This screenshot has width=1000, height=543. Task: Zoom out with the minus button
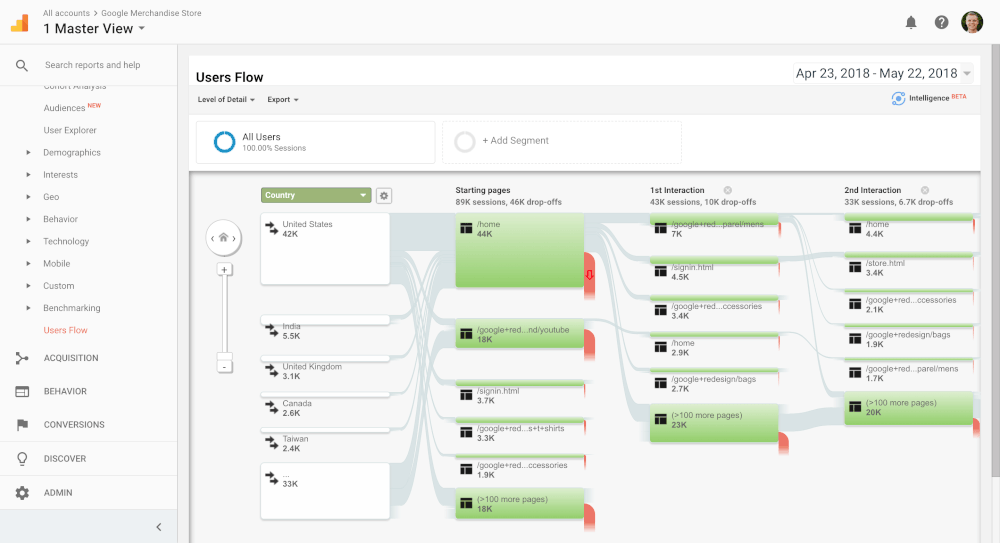[x=224, y=367]
